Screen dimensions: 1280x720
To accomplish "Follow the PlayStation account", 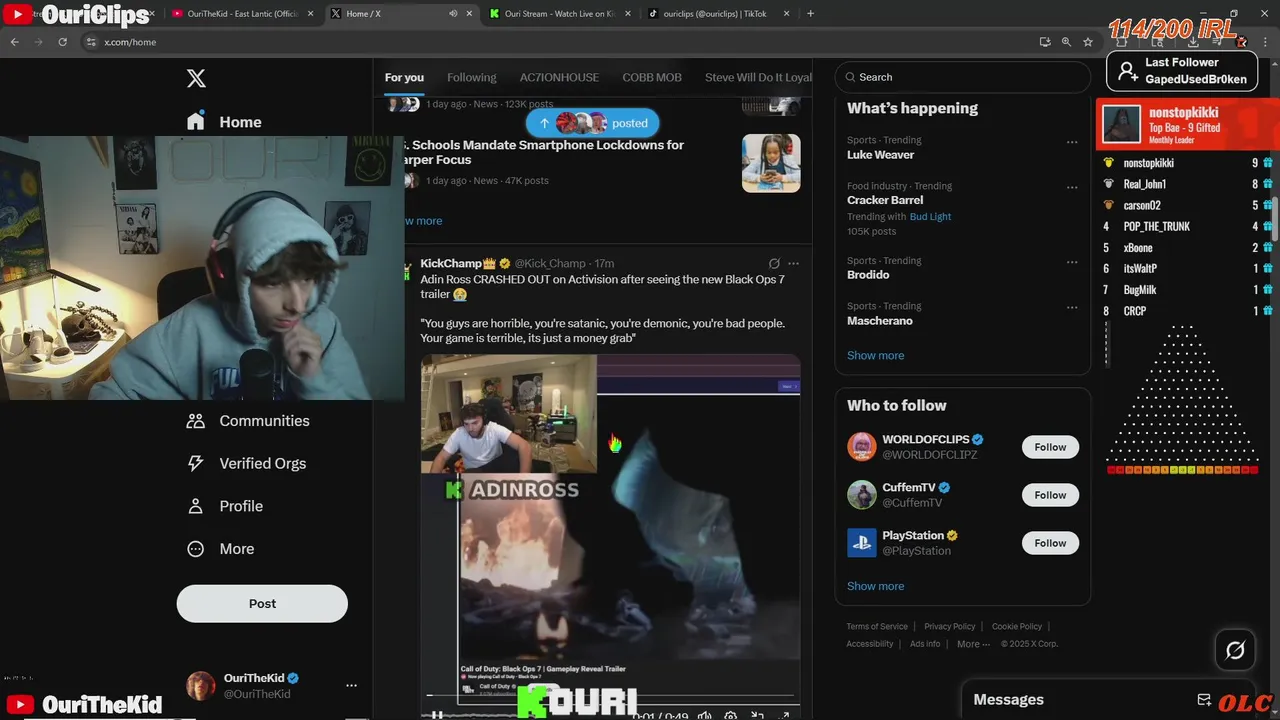I will [x=1050, y=543].
